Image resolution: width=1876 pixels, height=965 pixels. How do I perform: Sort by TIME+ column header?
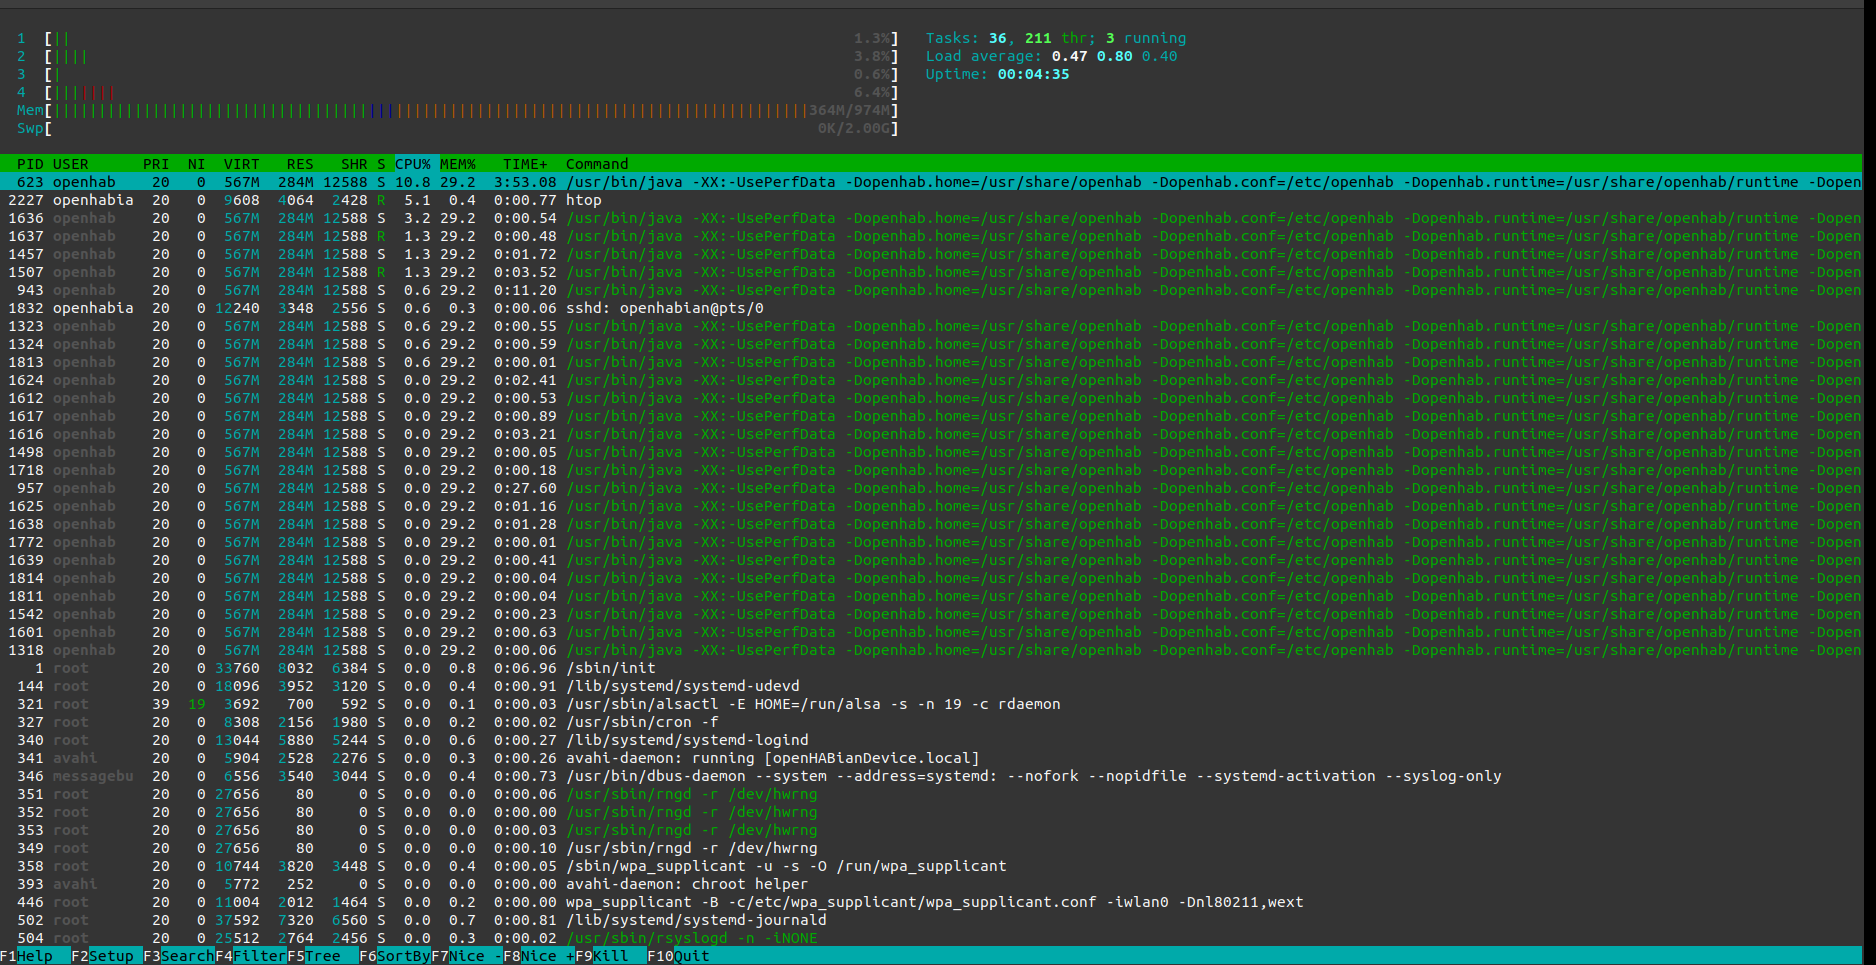pos(525,164)
